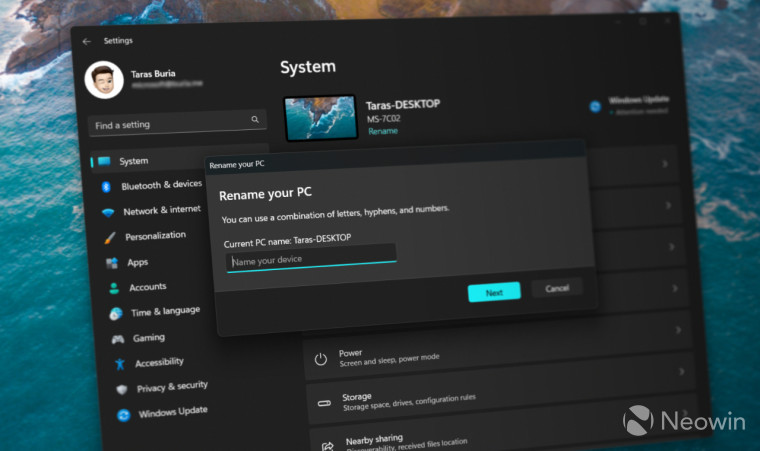Click the Apps icon in sidebar
The height and width of the screenshot is (451, 760).
click(x=112, y=263)
